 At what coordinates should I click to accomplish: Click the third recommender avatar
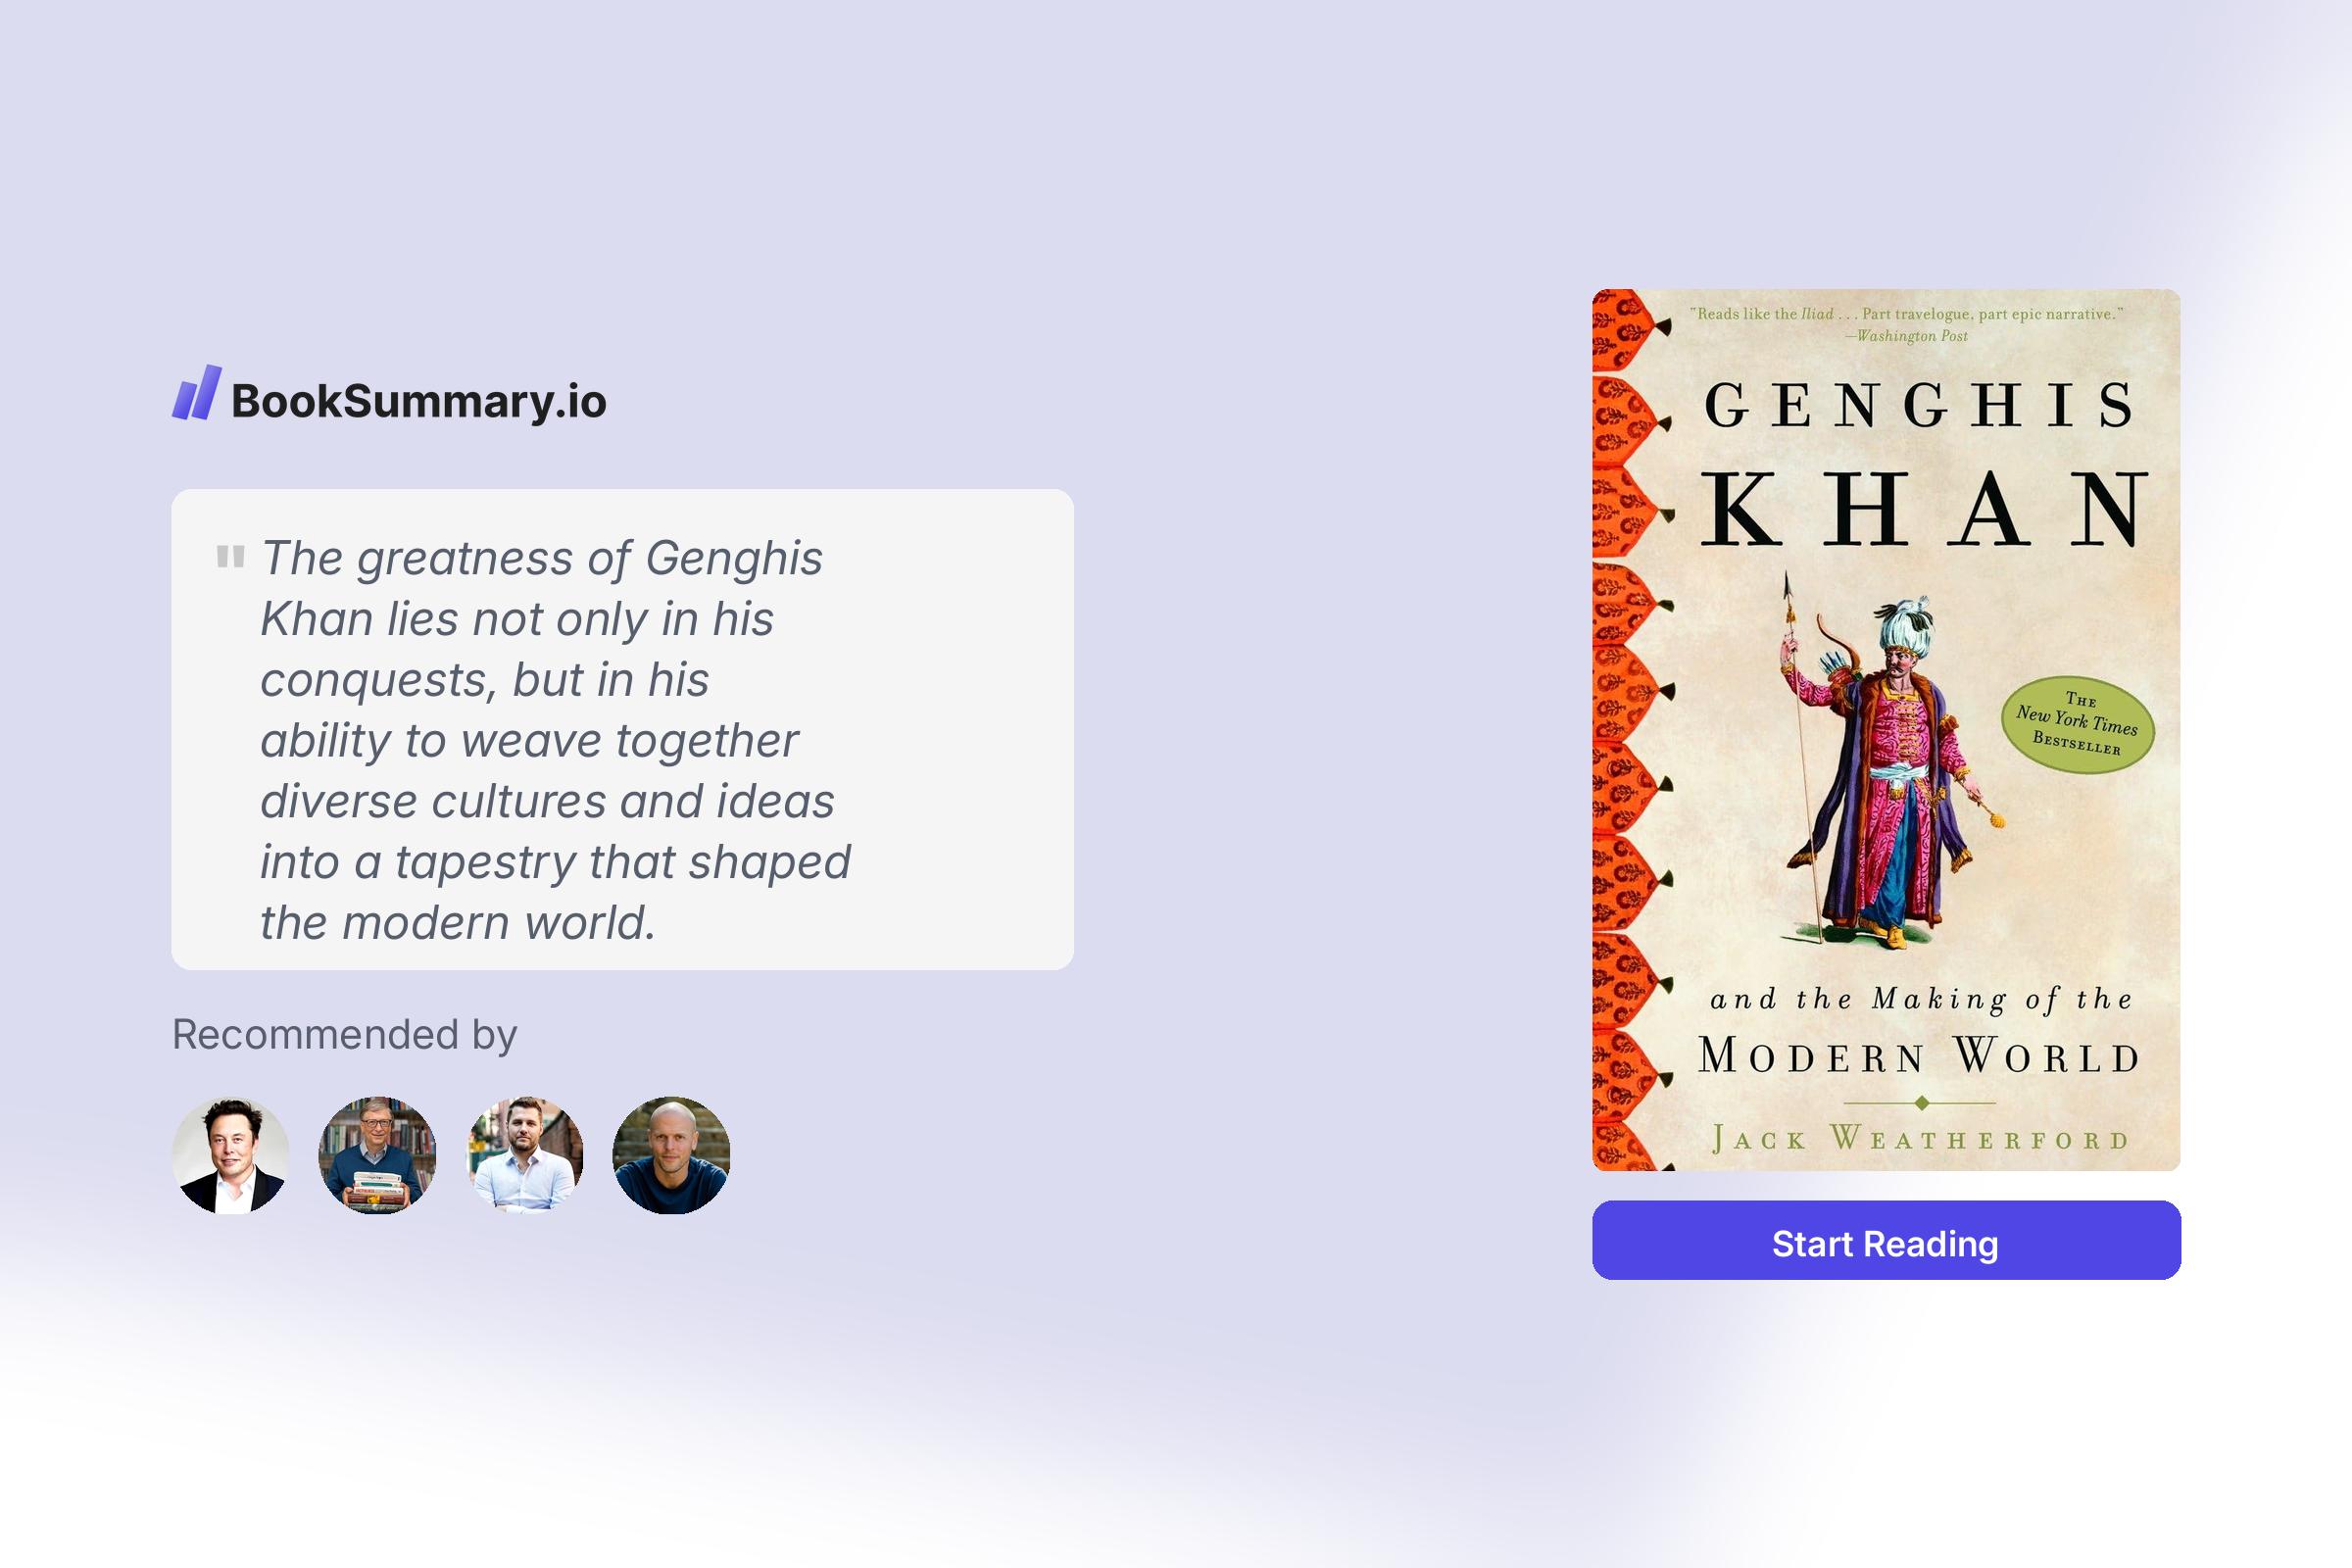click(x=526, y=1154)
